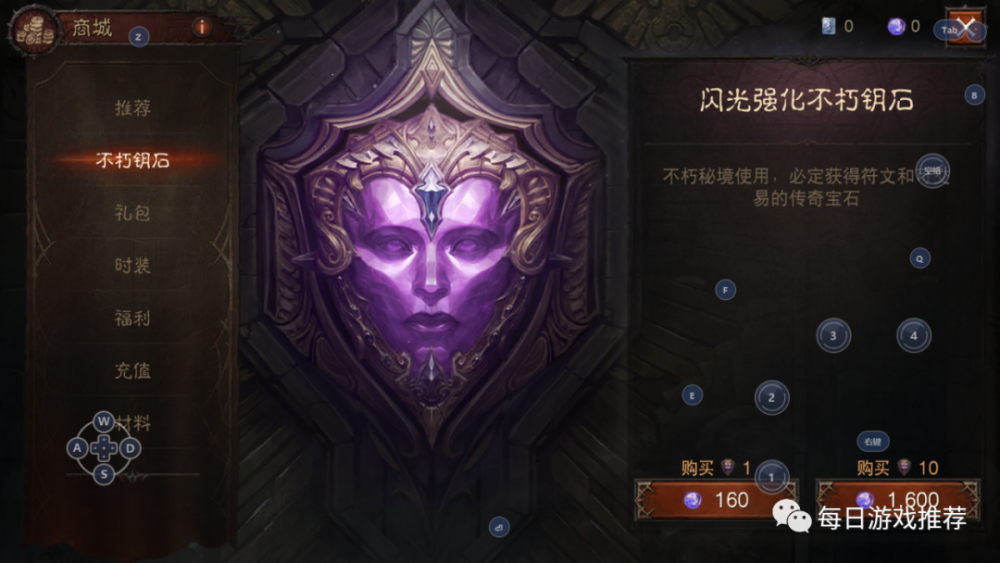Open the 推荐 shop category

click(133, 108)
